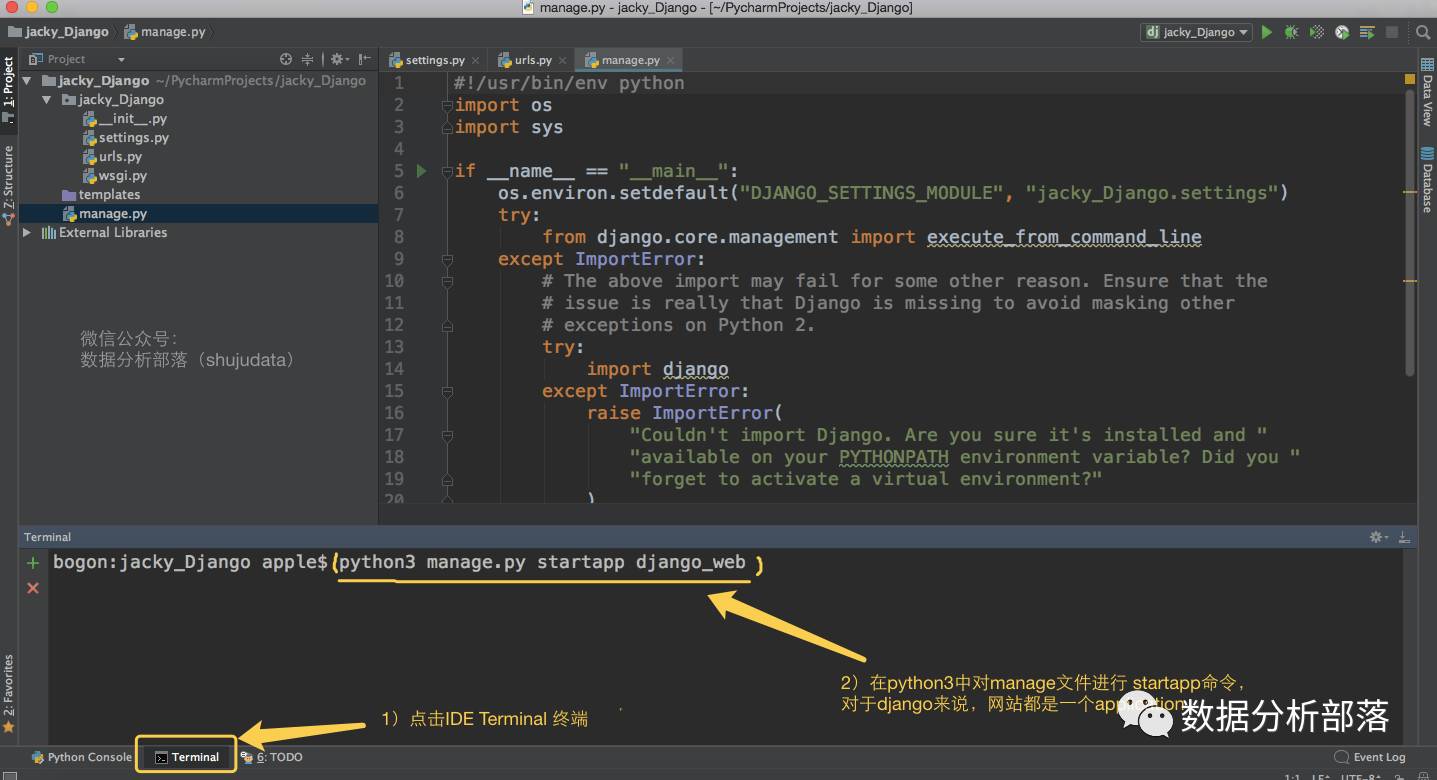Run with coverage icon

[1317, 32]
